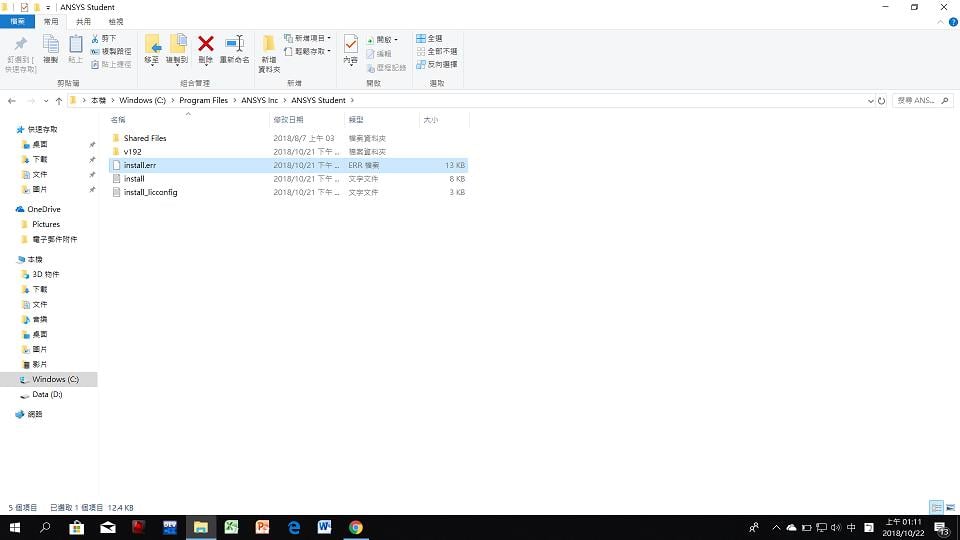Open Google Chrome from the taskbar
Viewport: 960px width, 540px height.
click(355, 527)
